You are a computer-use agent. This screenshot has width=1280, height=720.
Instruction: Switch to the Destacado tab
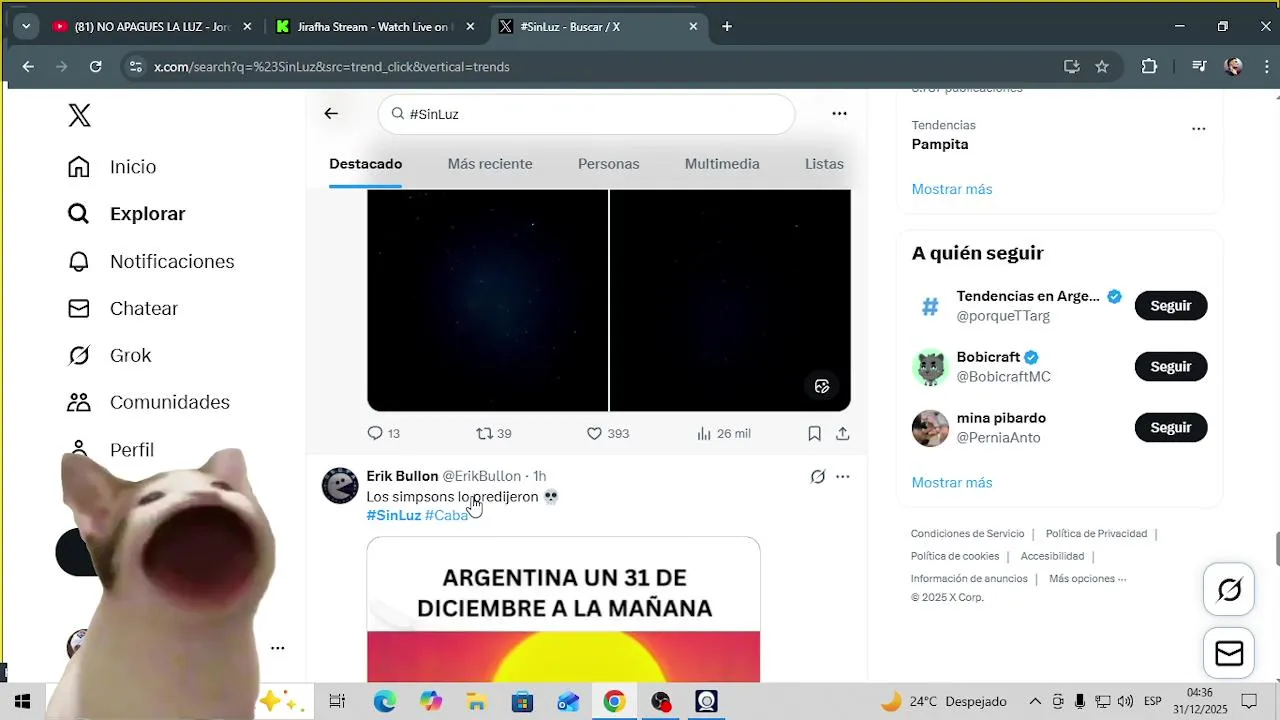tap(366, 164)
